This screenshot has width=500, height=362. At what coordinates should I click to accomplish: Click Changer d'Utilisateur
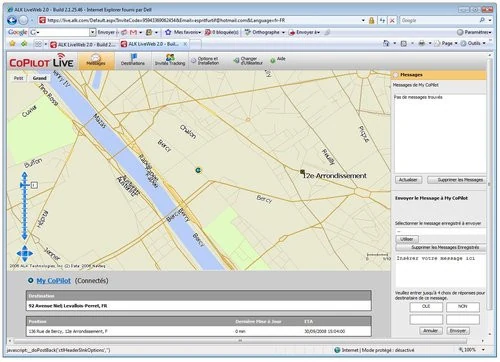point(248,61)
